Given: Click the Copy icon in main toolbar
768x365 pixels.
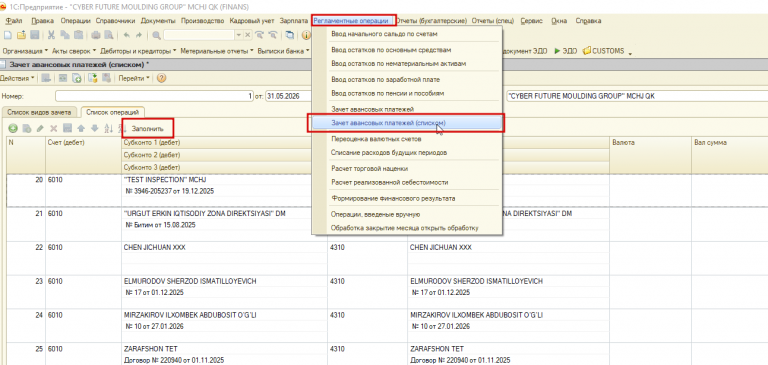Looking at the screenshot, I should [64, 35].
